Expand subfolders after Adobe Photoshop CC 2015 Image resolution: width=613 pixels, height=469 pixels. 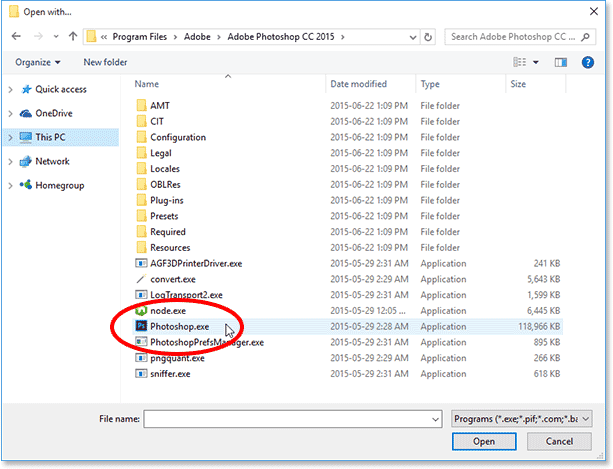(343, 37)
